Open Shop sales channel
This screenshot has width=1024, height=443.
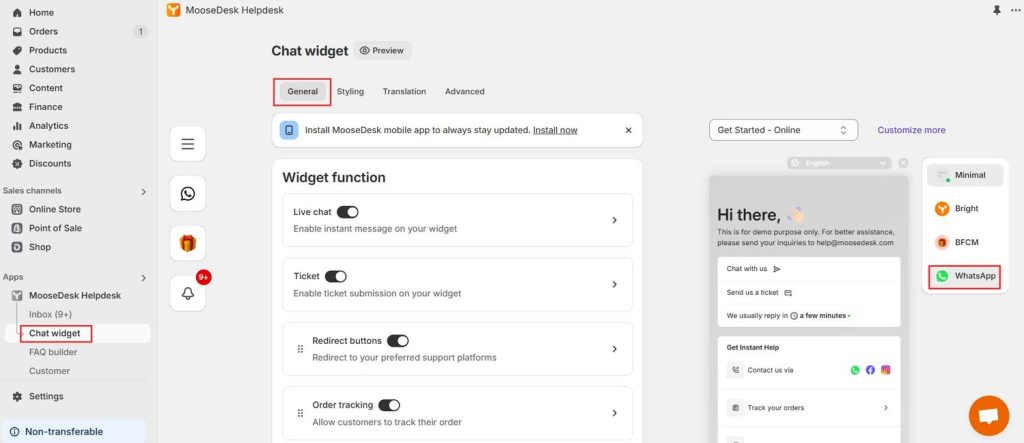click(40, 247)
